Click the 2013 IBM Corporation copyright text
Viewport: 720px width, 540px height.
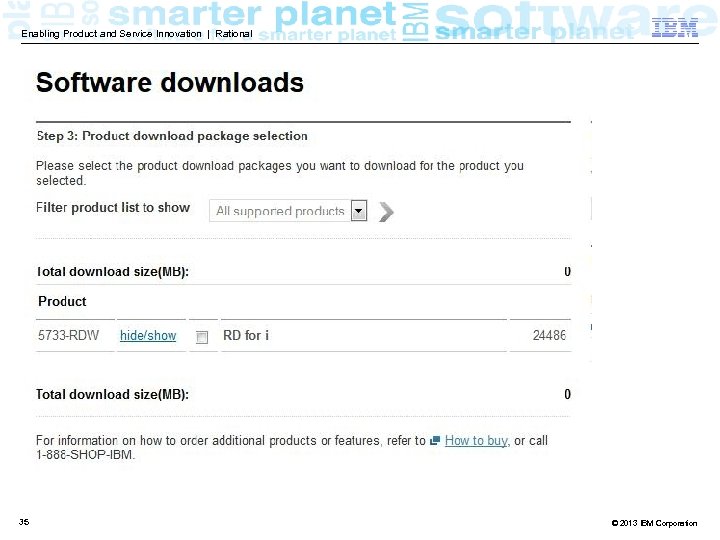click(654, 523)
